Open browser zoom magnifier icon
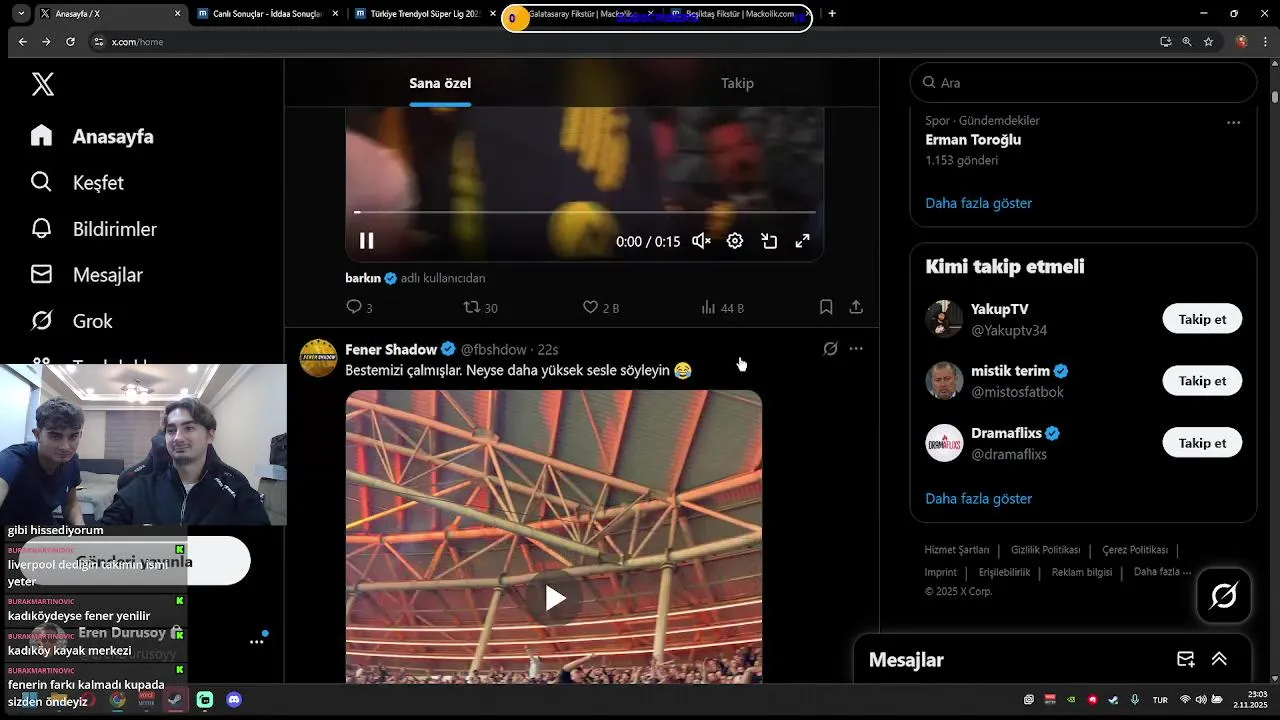 point(1187,42)
